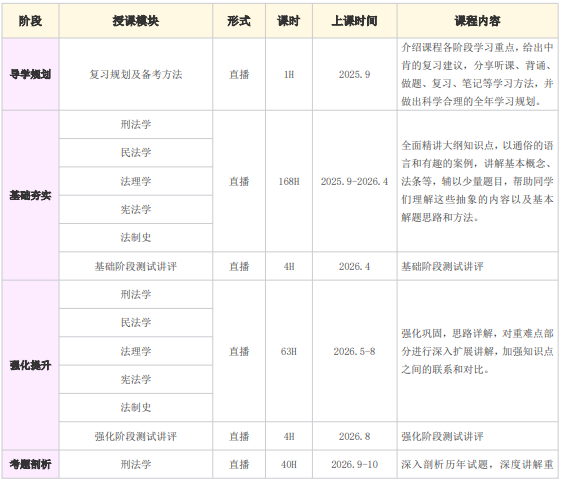The width and height of the screenshot is (564, 484).
Task: Select the 基础夯实 stage cell
Action: pyautogui.click(x=31, y=195)
